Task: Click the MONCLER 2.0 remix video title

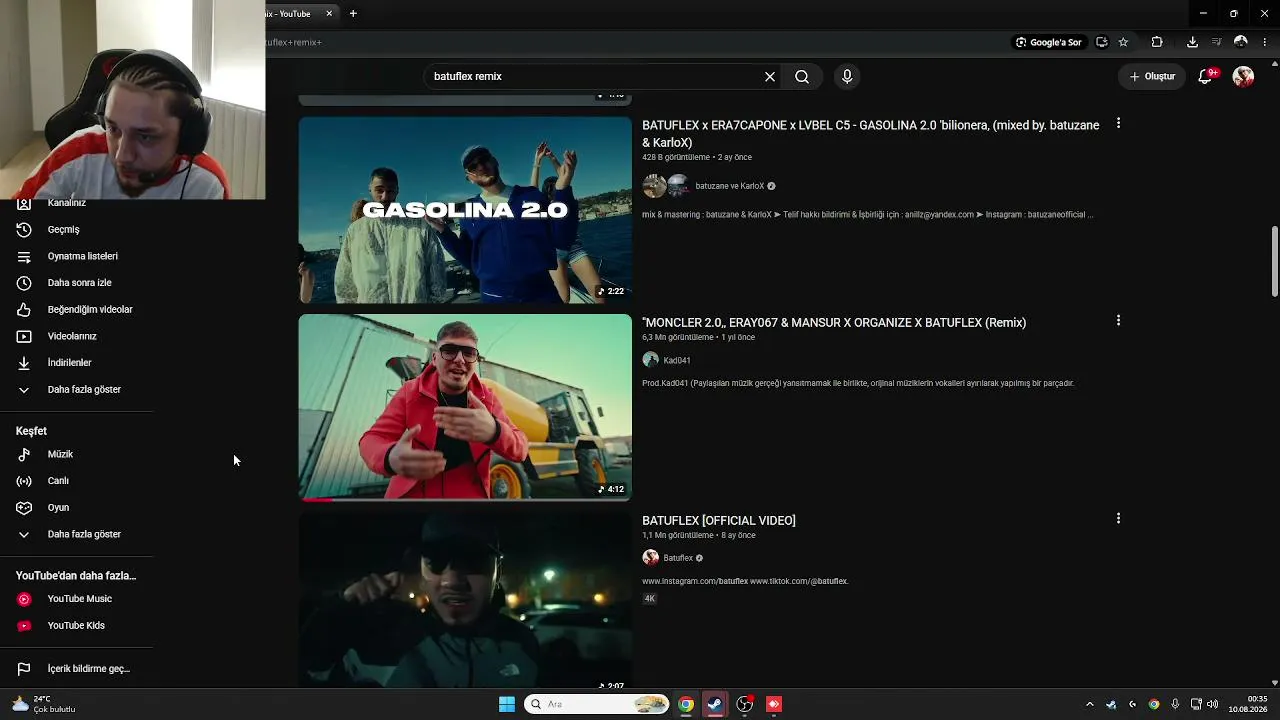Action: tap(834, 323)
